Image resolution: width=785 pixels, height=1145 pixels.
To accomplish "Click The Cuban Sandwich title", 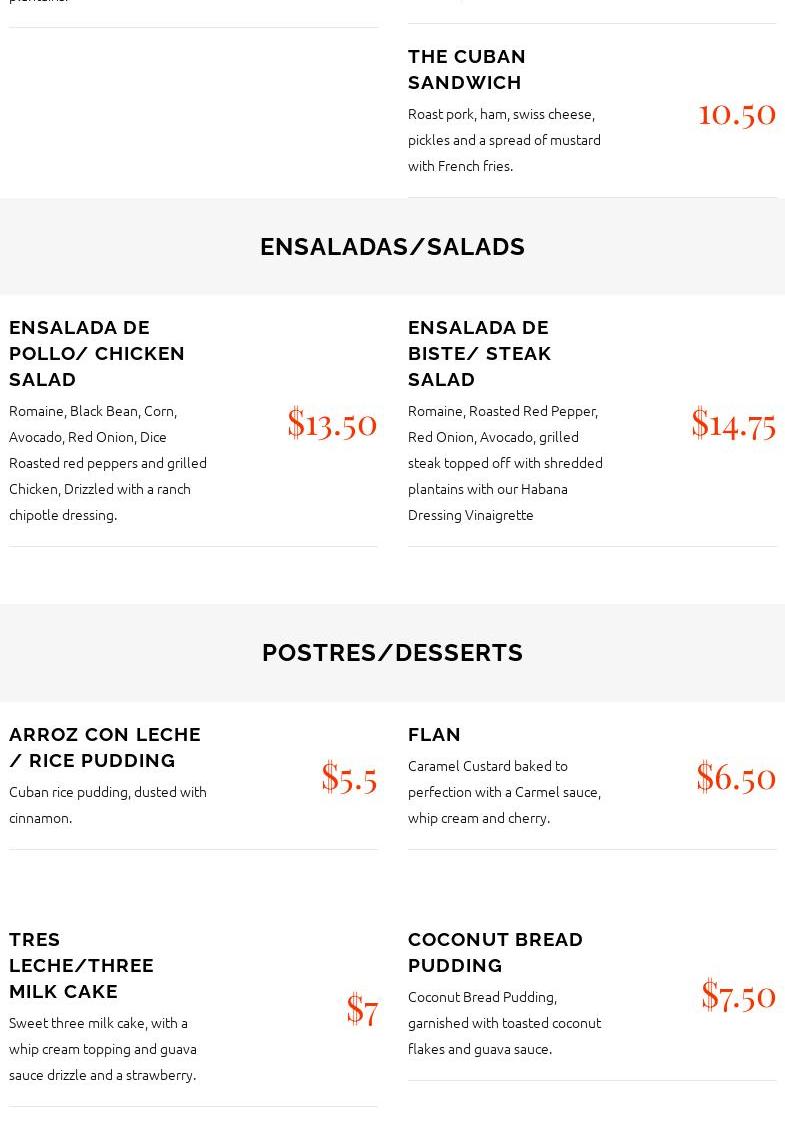I will [x=467, y=69].
